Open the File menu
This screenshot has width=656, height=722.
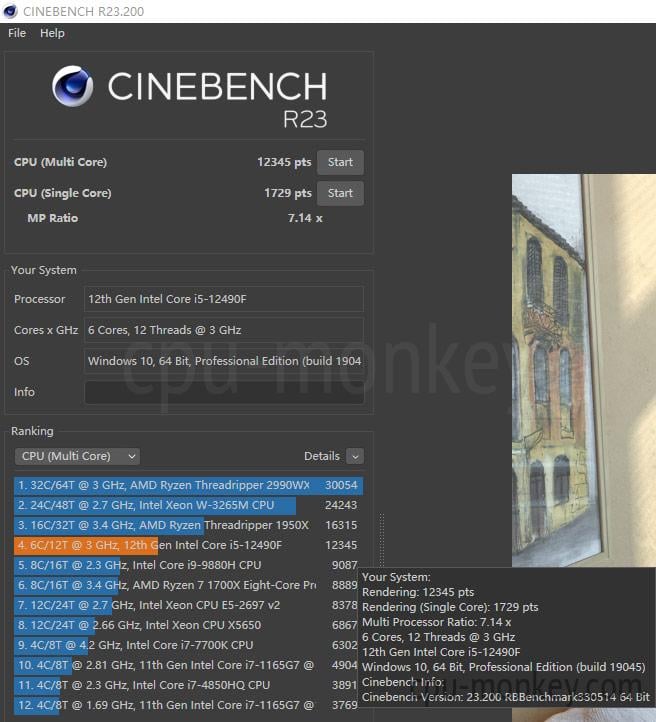[17, 33]
